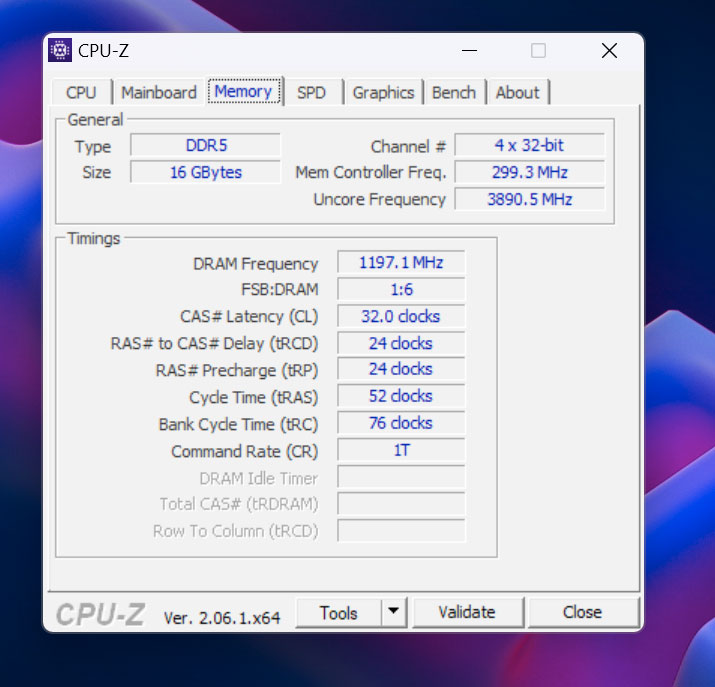Click the empty DRAM Idle Timer field
The image size is (715, 687).
[401, 477]
